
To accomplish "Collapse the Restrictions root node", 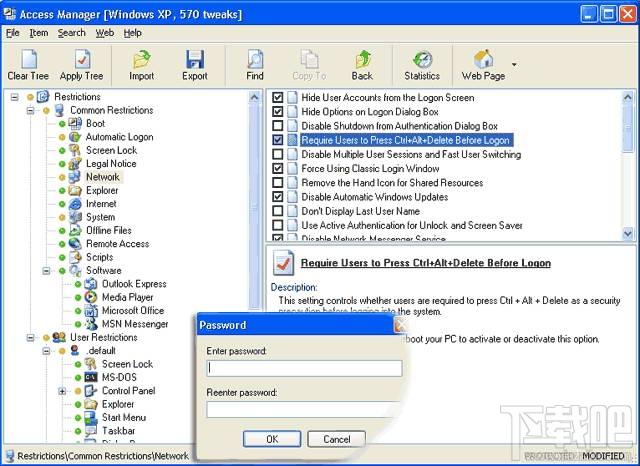I will 15,97.
